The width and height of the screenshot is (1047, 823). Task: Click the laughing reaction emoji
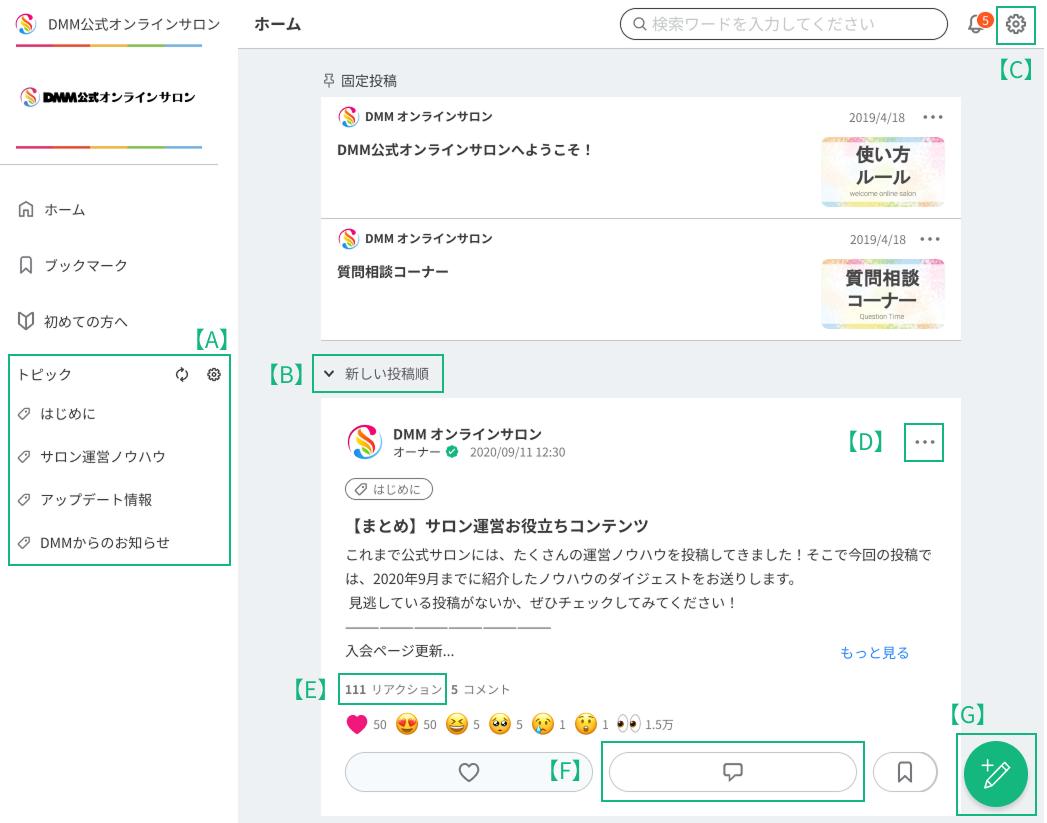click(457, 724)
